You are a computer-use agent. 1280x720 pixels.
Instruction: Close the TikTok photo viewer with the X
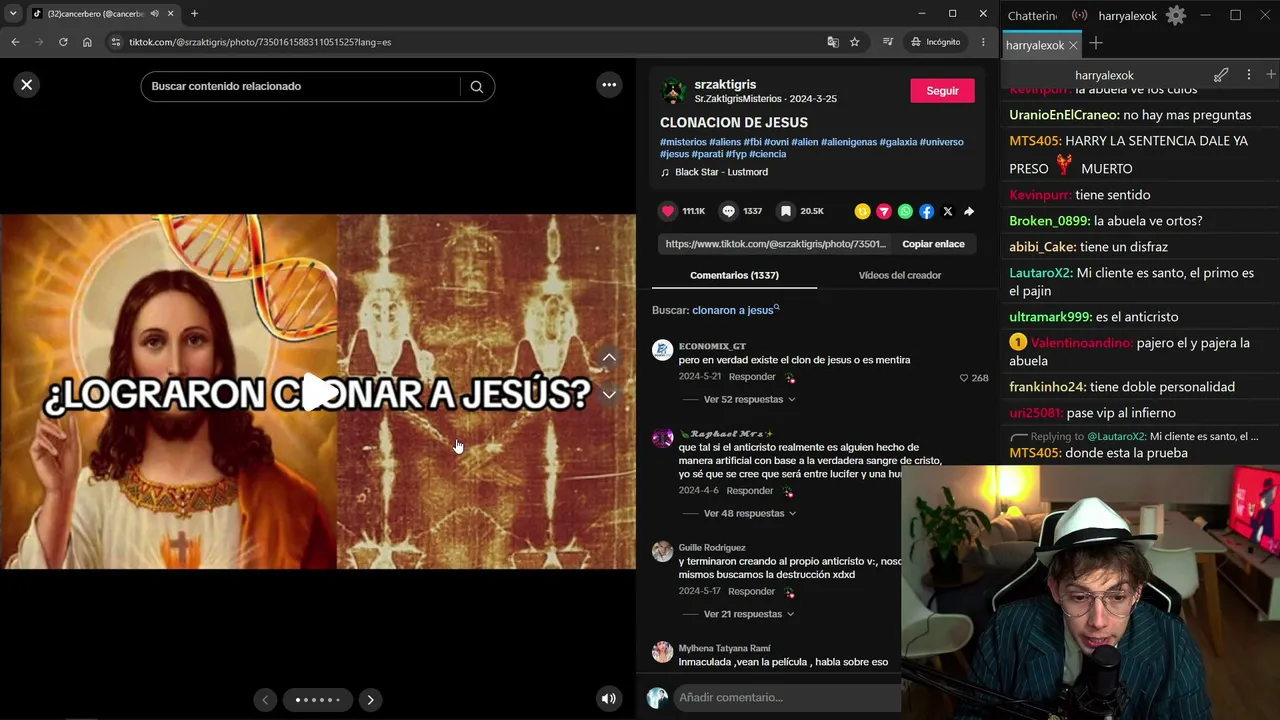point(27,85)
